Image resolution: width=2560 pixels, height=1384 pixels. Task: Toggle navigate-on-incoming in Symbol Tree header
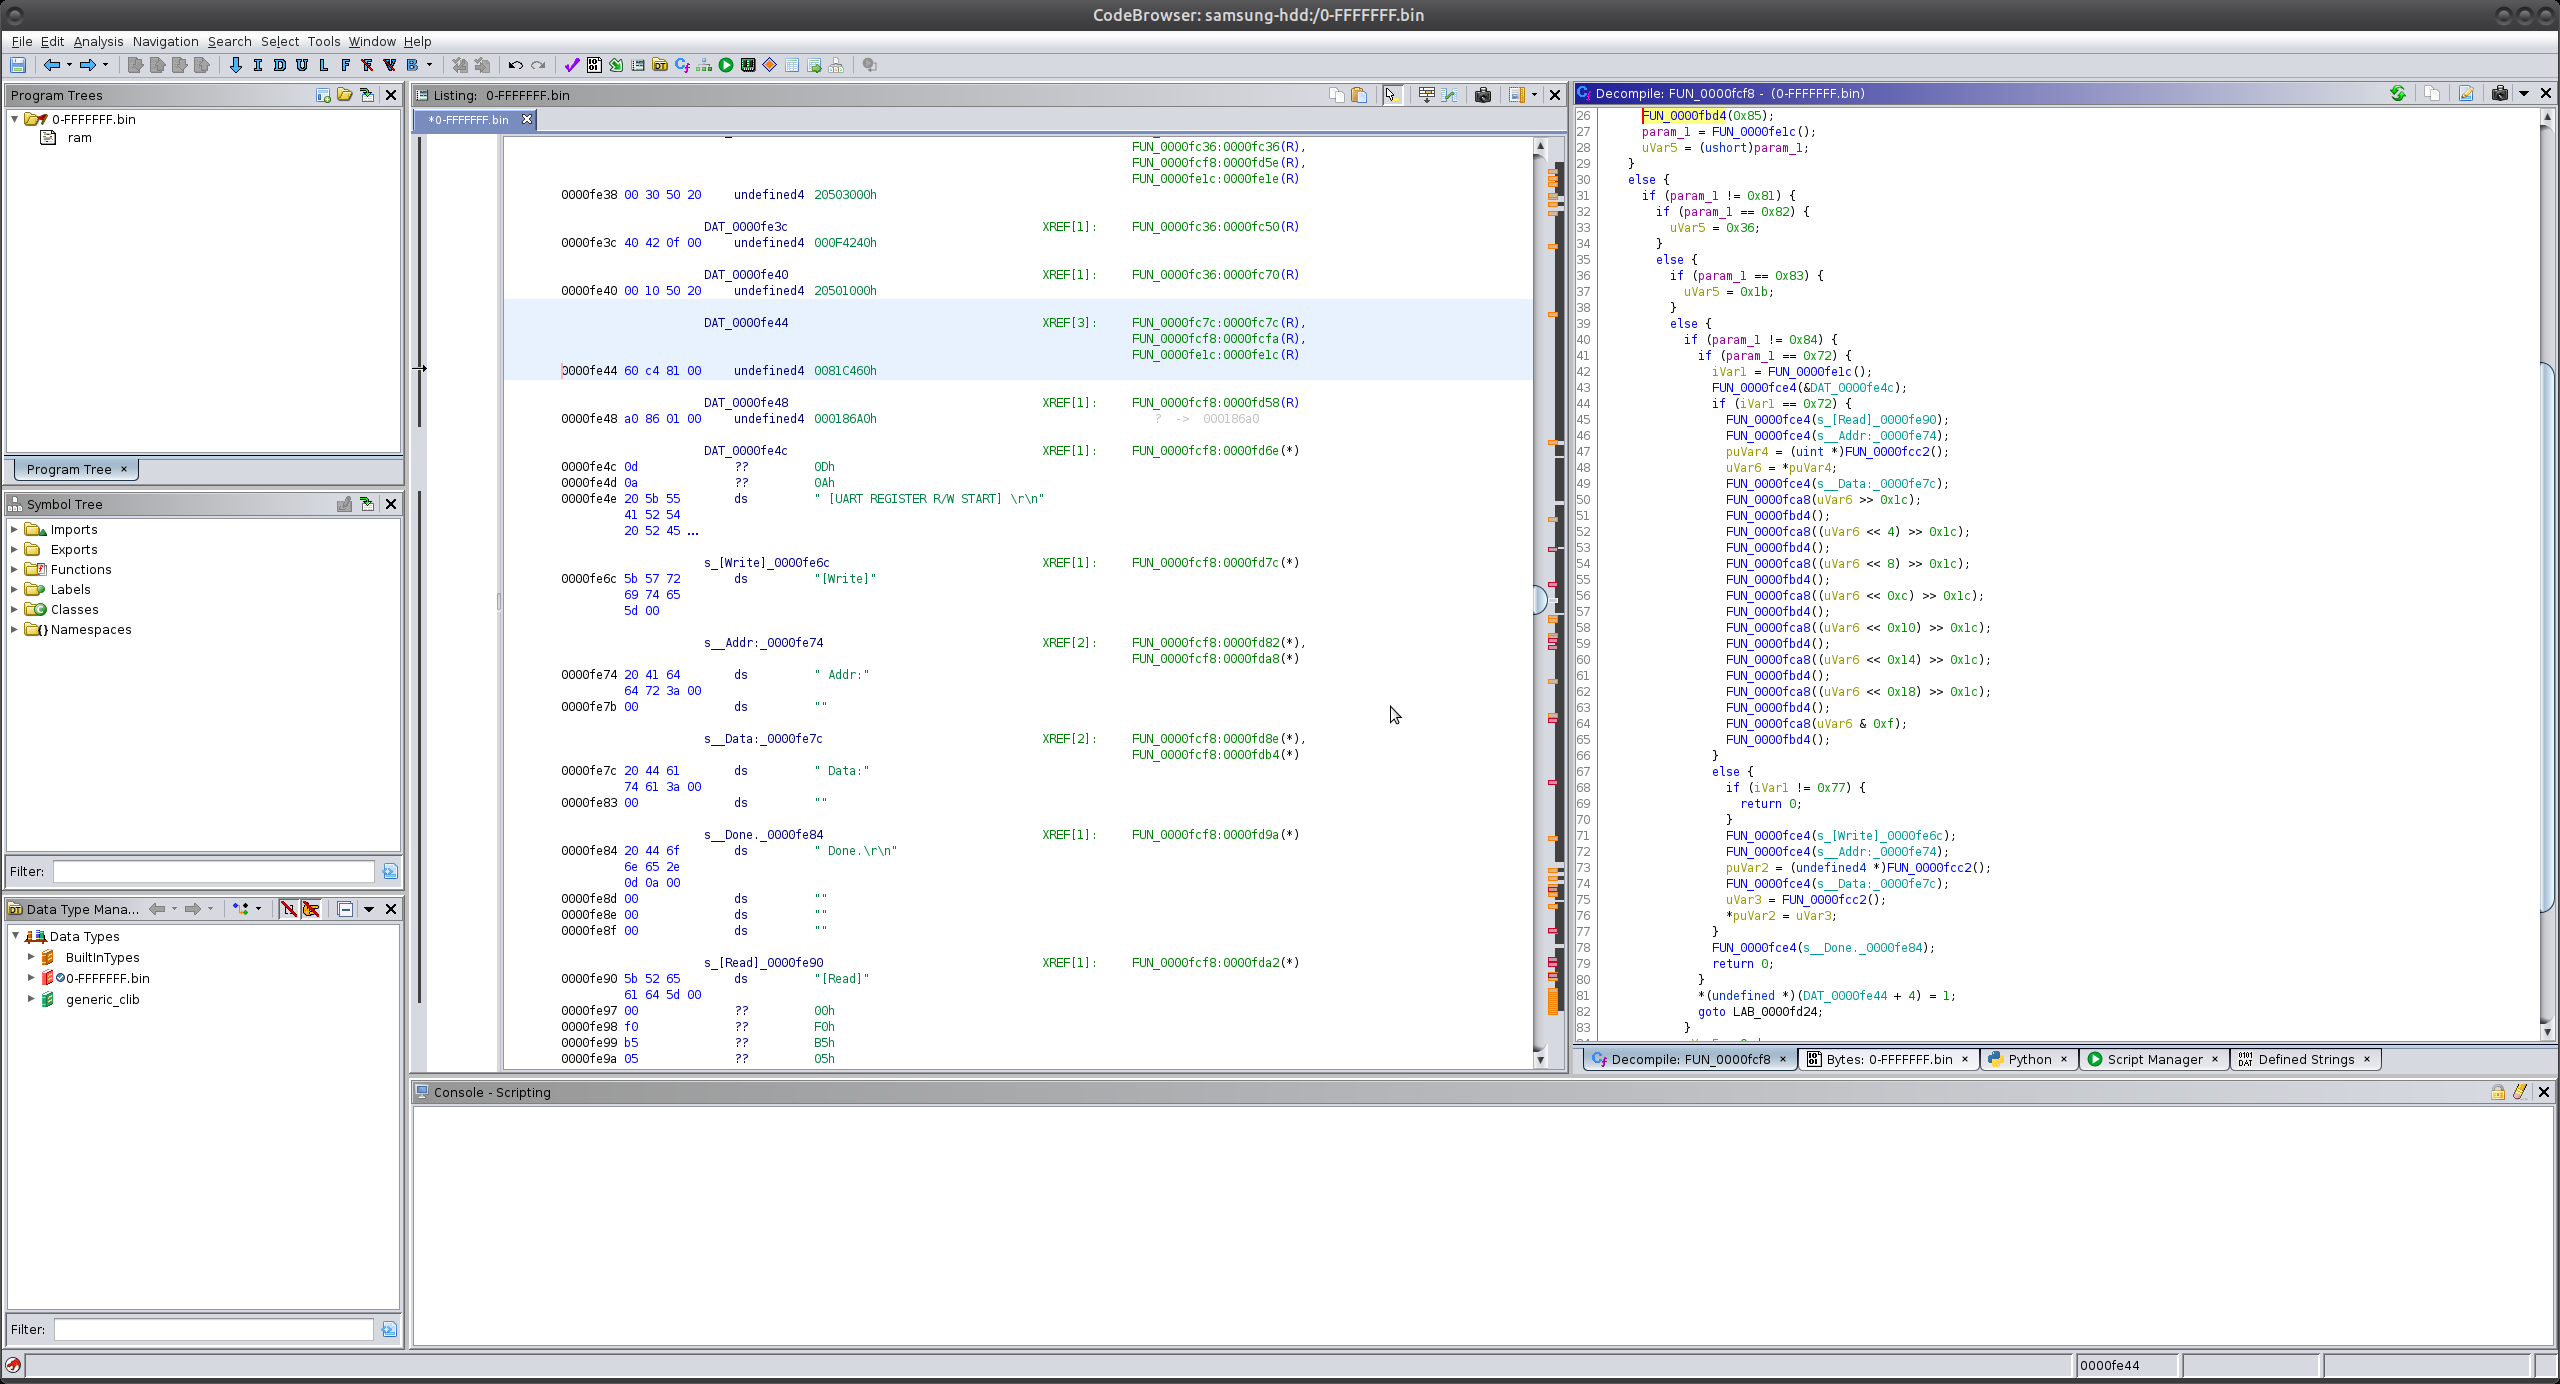[367, 504]
